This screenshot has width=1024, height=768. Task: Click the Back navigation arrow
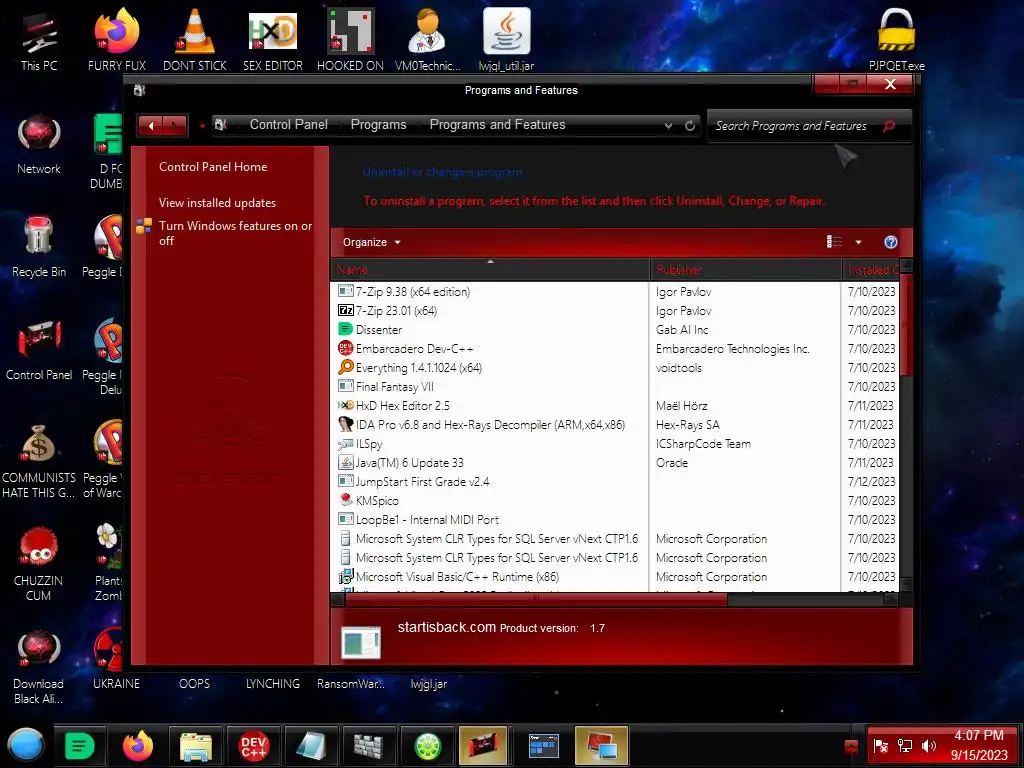point(151,125)
